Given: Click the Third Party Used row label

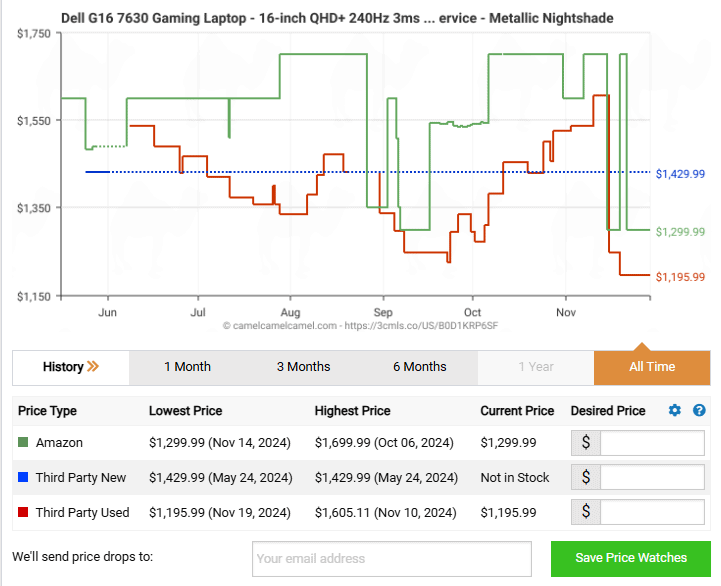Looking at the screenshot, I should point(82,512).
